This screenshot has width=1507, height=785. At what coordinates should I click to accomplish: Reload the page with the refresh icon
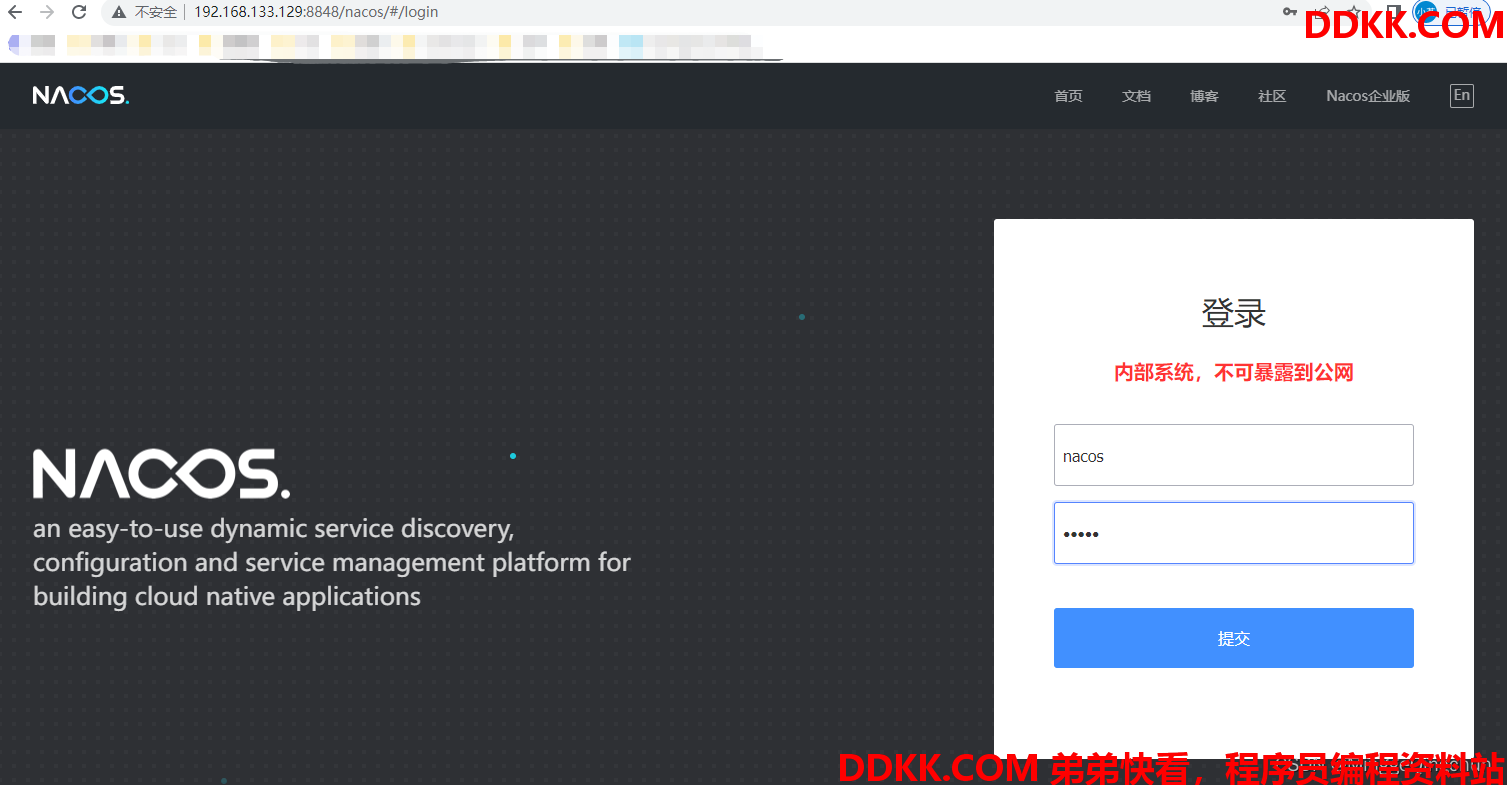pyautogui.click(x=79, y=12)
